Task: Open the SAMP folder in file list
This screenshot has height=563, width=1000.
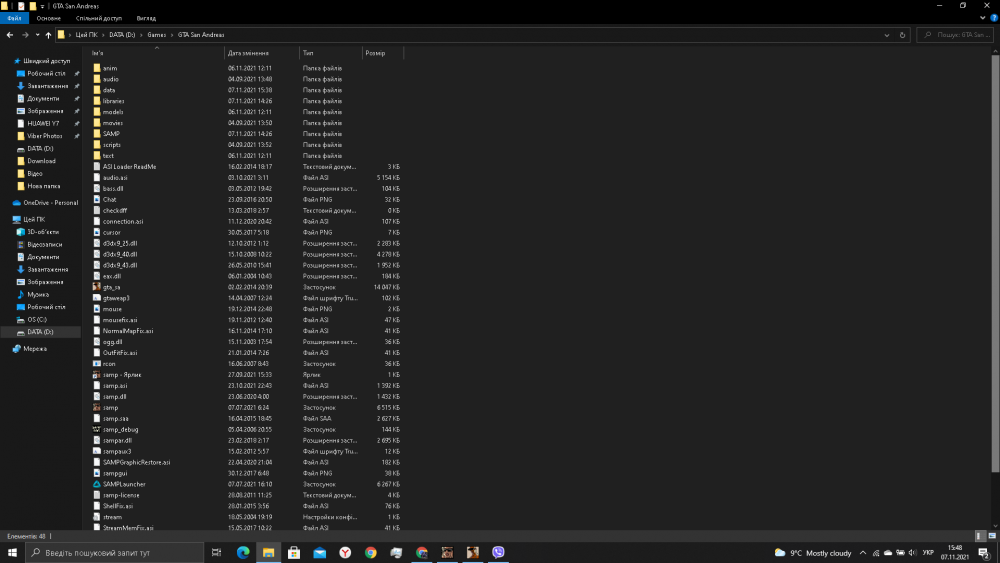Action: pyautogui.click(x=111, y=134)
